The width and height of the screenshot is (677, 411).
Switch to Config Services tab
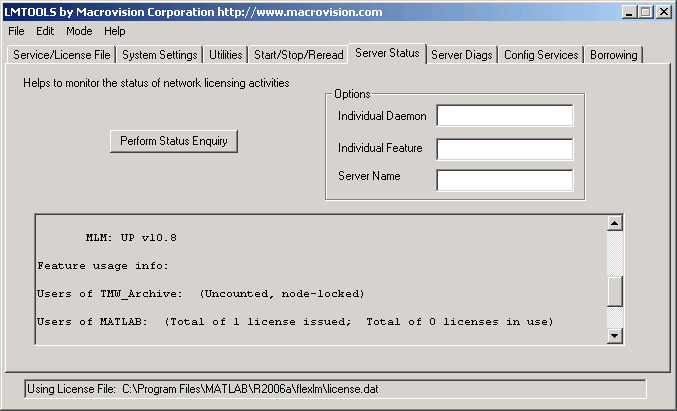pos(541,55)
